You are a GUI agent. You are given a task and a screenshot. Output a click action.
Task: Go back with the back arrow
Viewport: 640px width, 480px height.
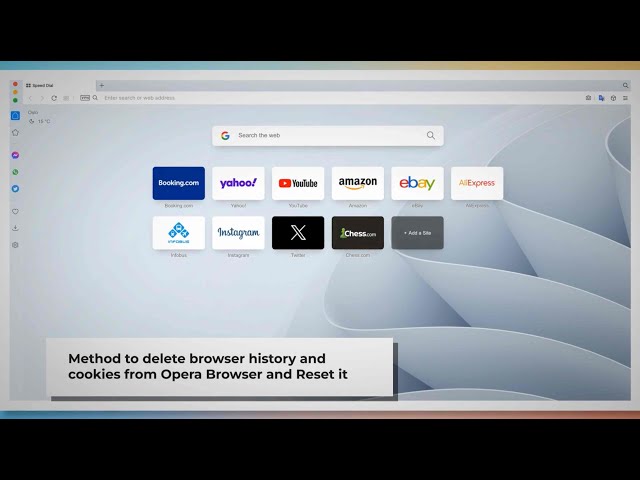tap(30, 98)
